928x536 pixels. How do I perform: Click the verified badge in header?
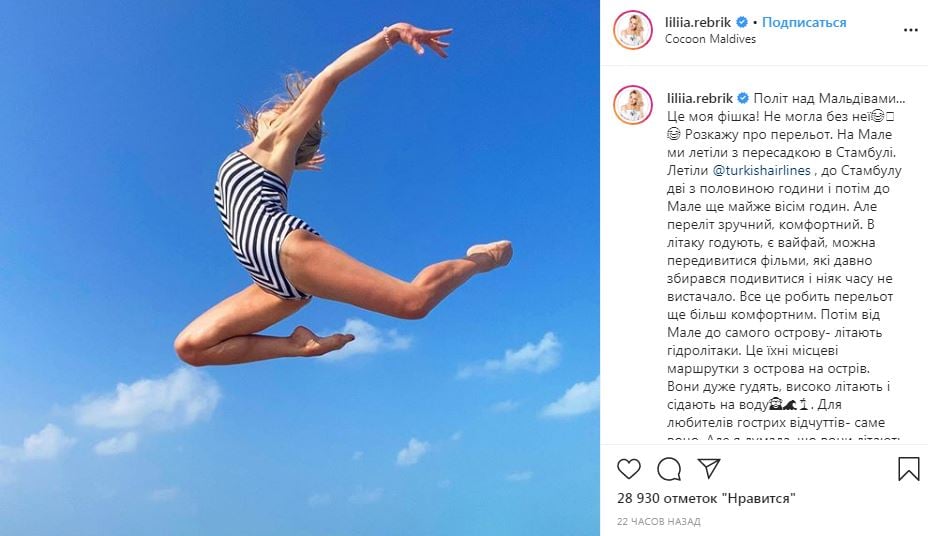coord(742,22)
